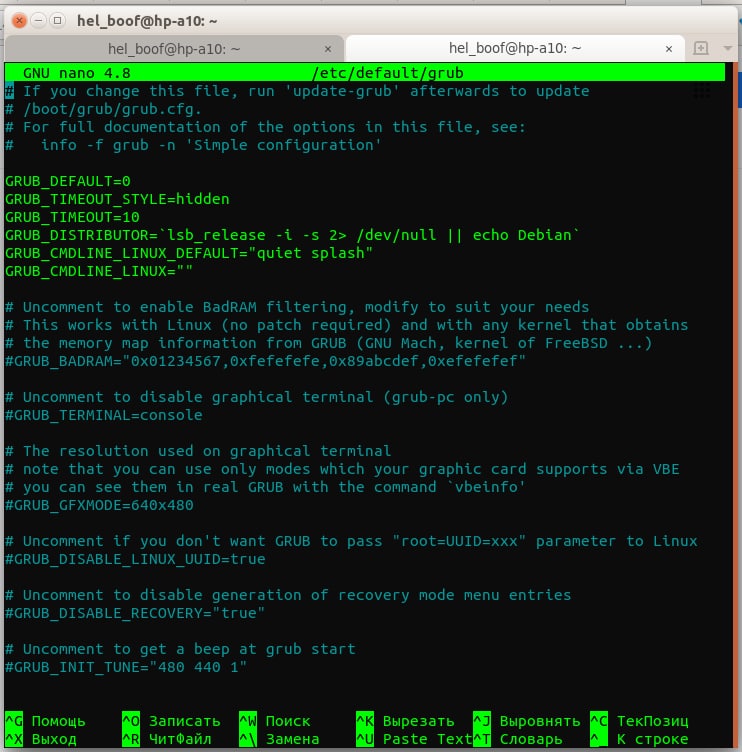Click the GRUB_DISTRIBUTOR line

[292, 235]
